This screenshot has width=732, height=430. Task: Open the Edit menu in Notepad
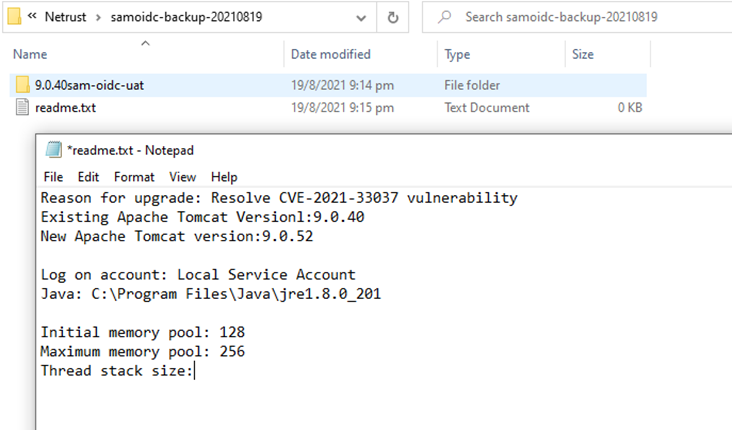coord(88,177)
